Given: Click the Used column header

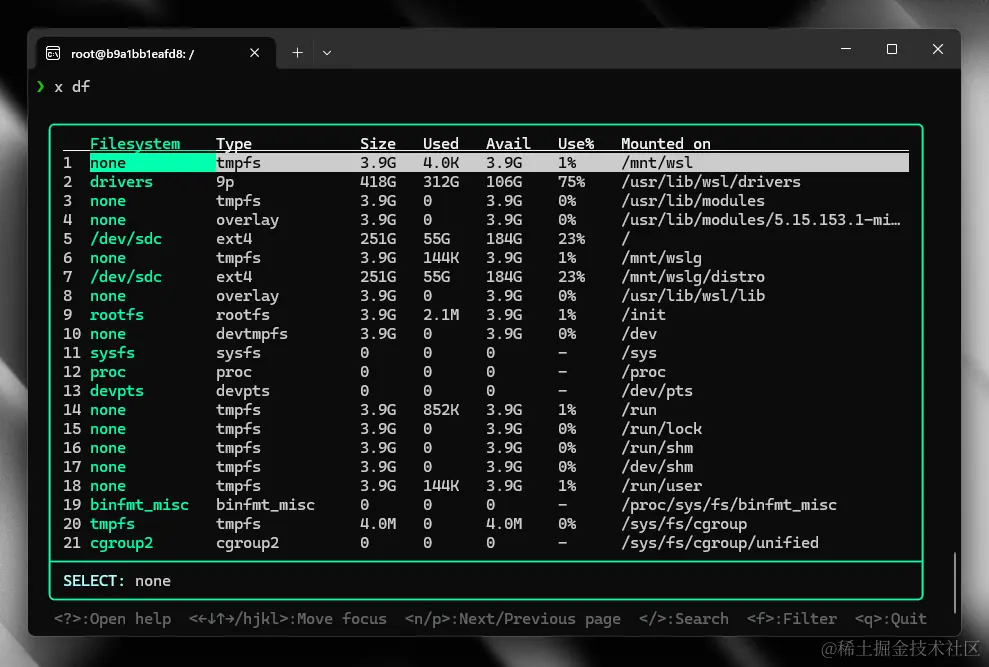Looking at the screenshot, I should pos(441,144).
